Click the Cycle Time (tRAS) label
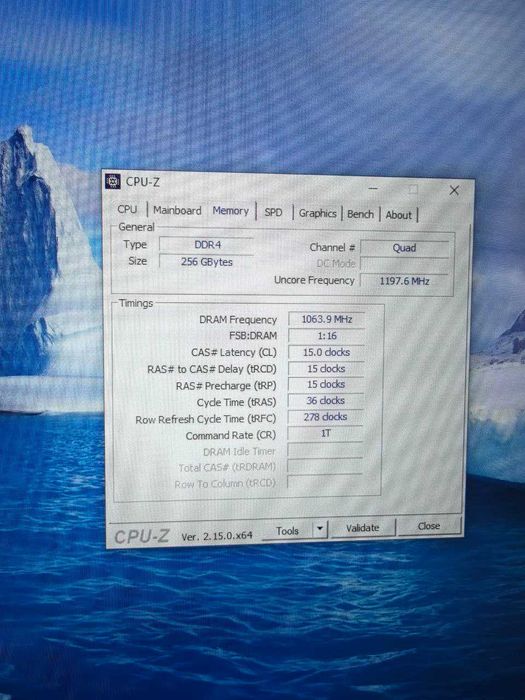This screenshot has height=700, width=525. pos(237,403)
